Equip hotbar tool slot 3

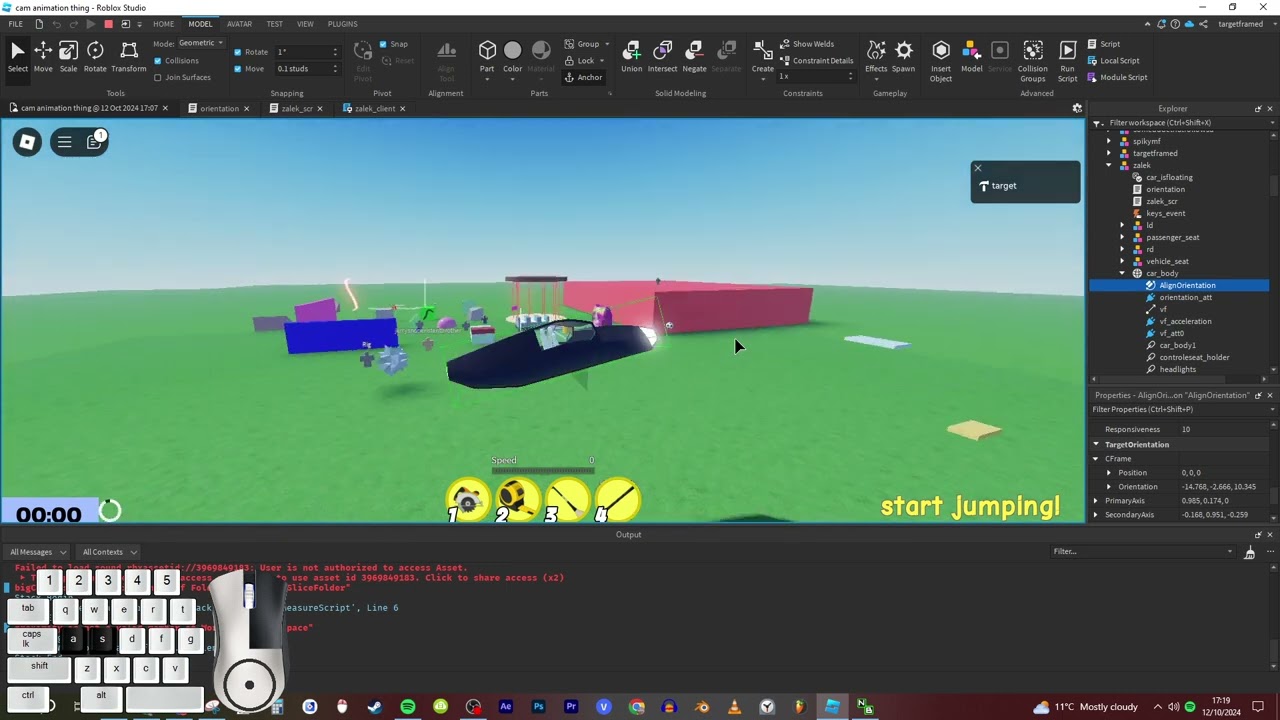coord(567,500)
